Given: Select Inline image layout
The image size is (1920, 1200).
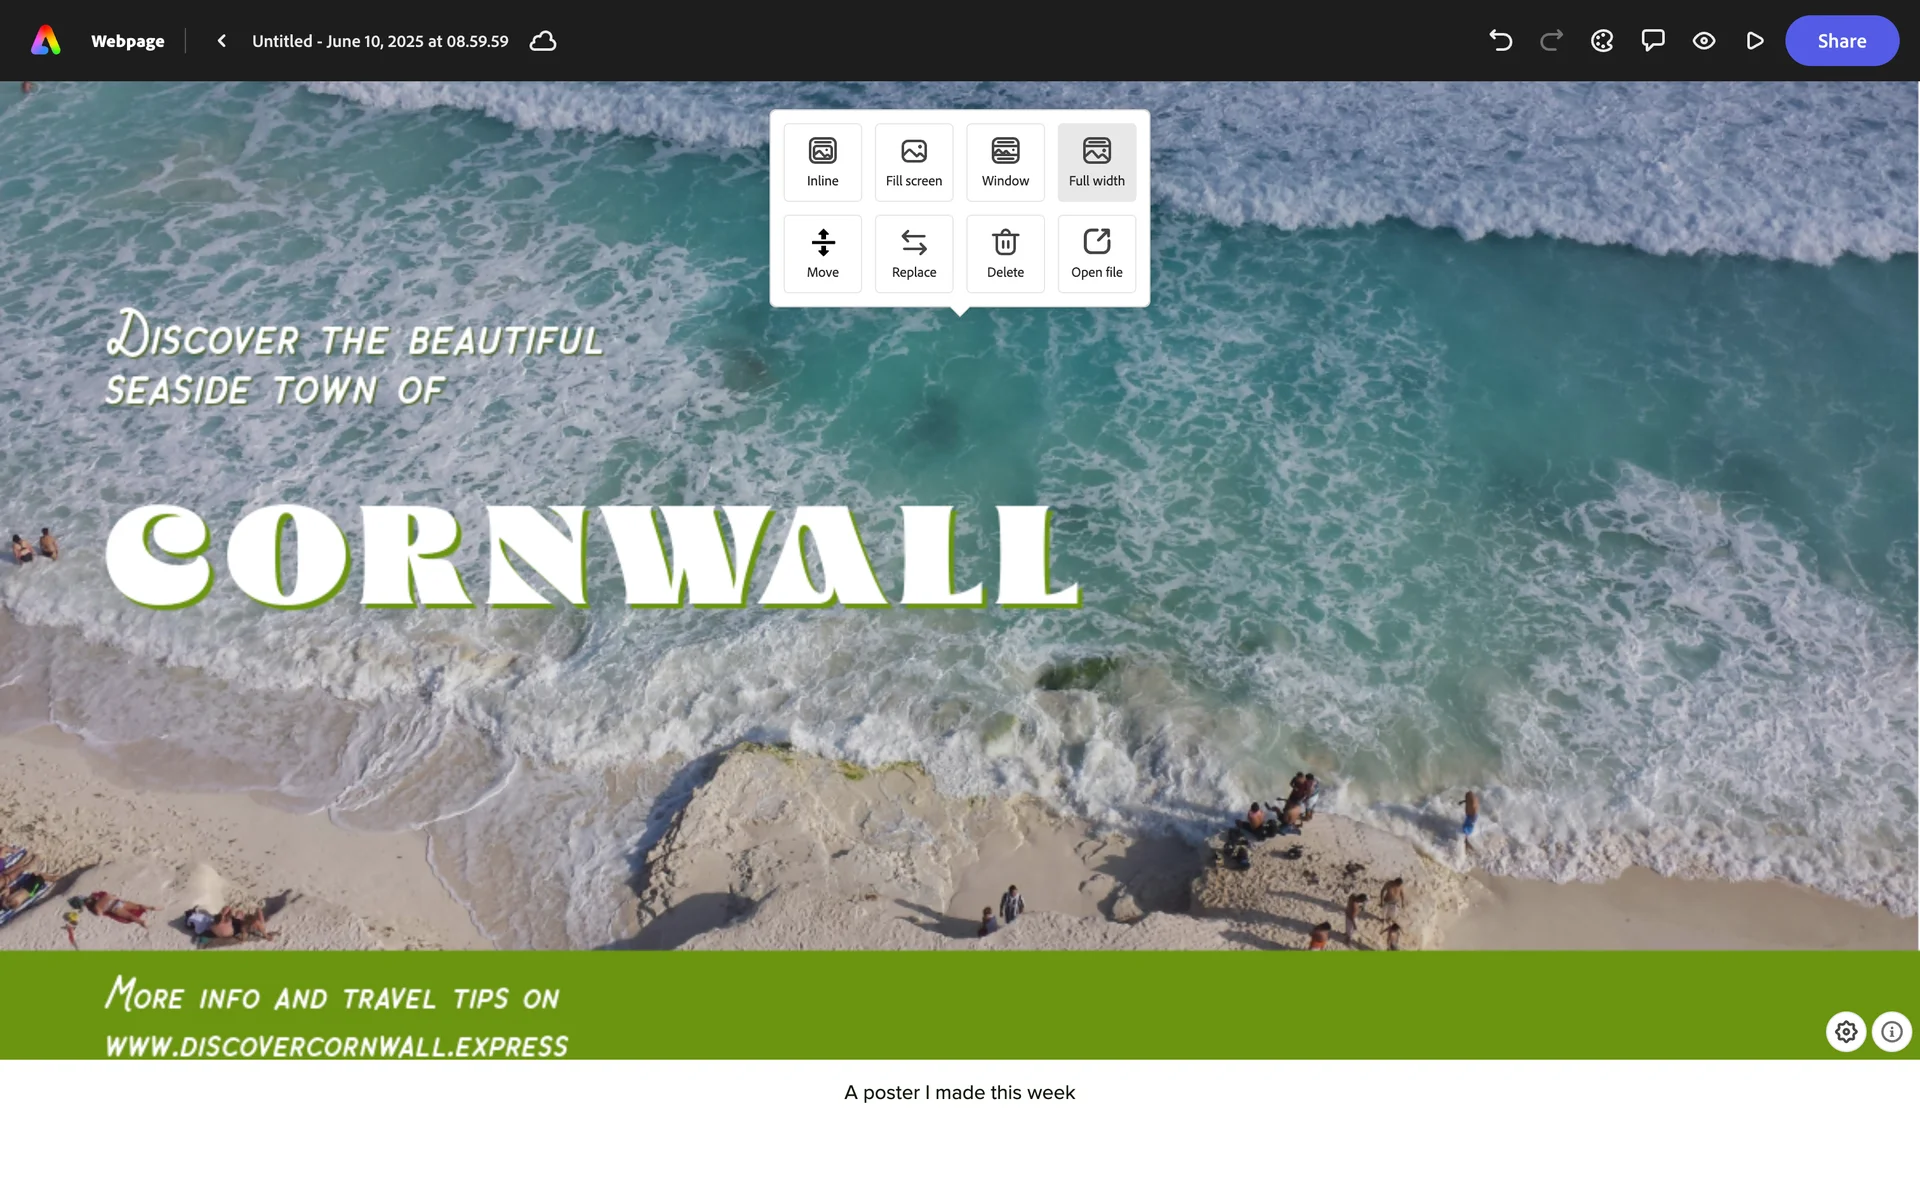Looking at the screenshot, I should click(822, 162).
